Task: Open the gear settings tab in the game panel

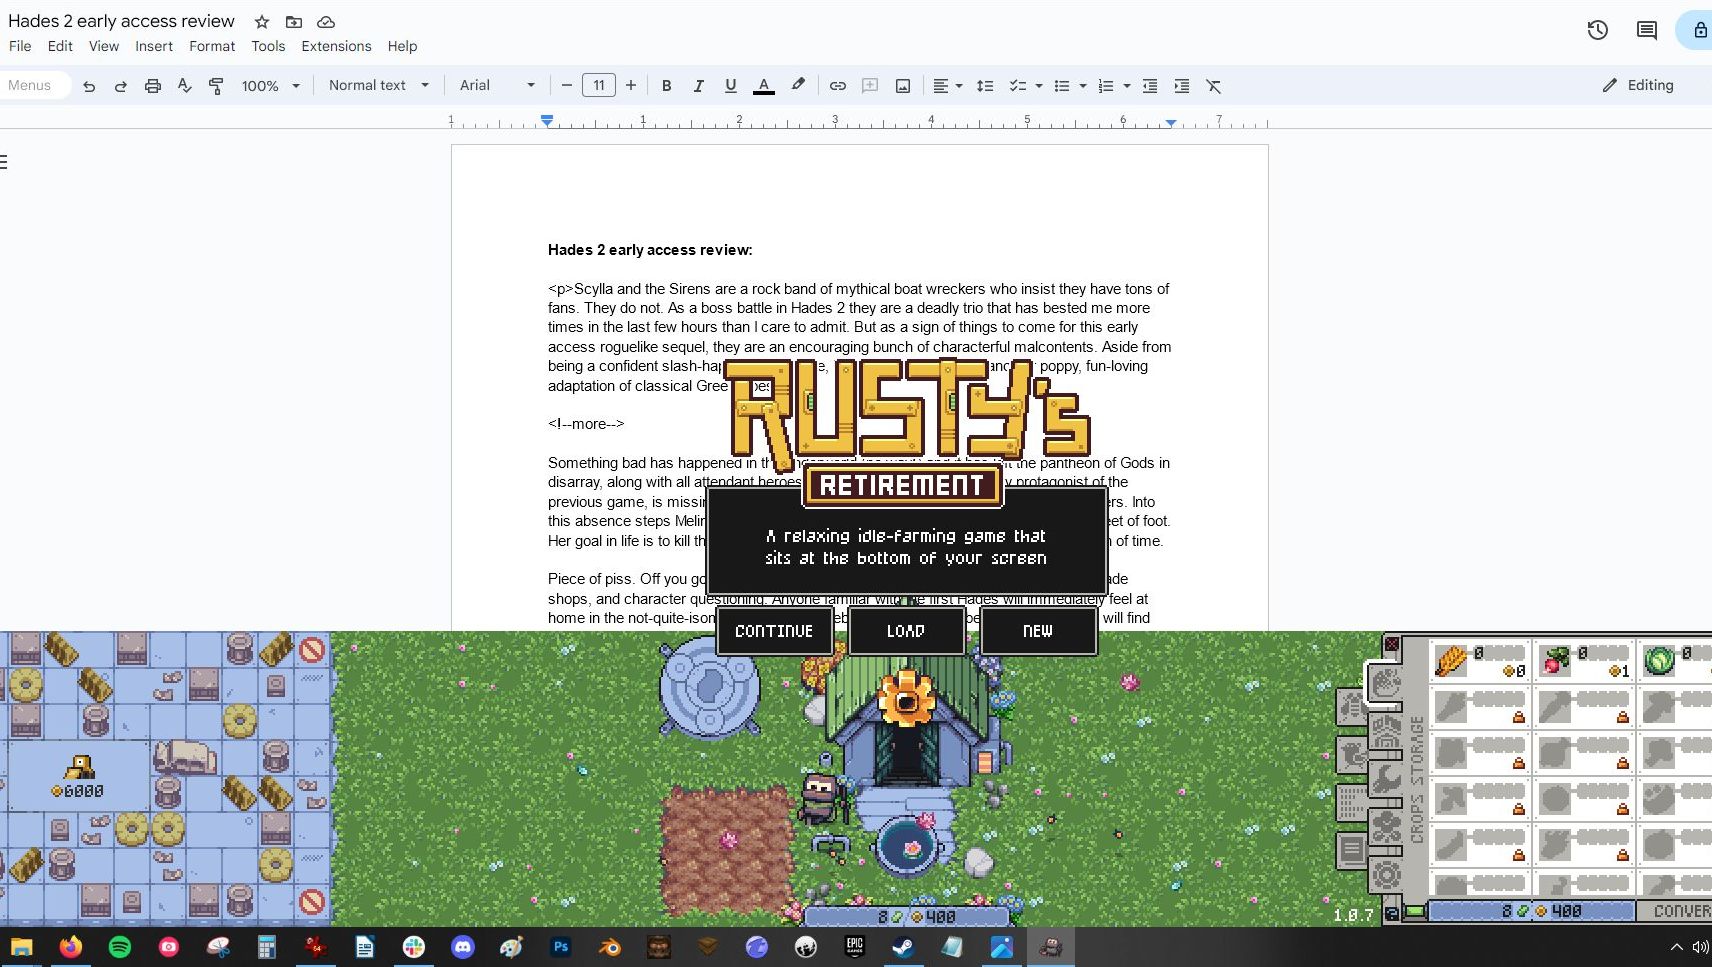Action: 1386,872
